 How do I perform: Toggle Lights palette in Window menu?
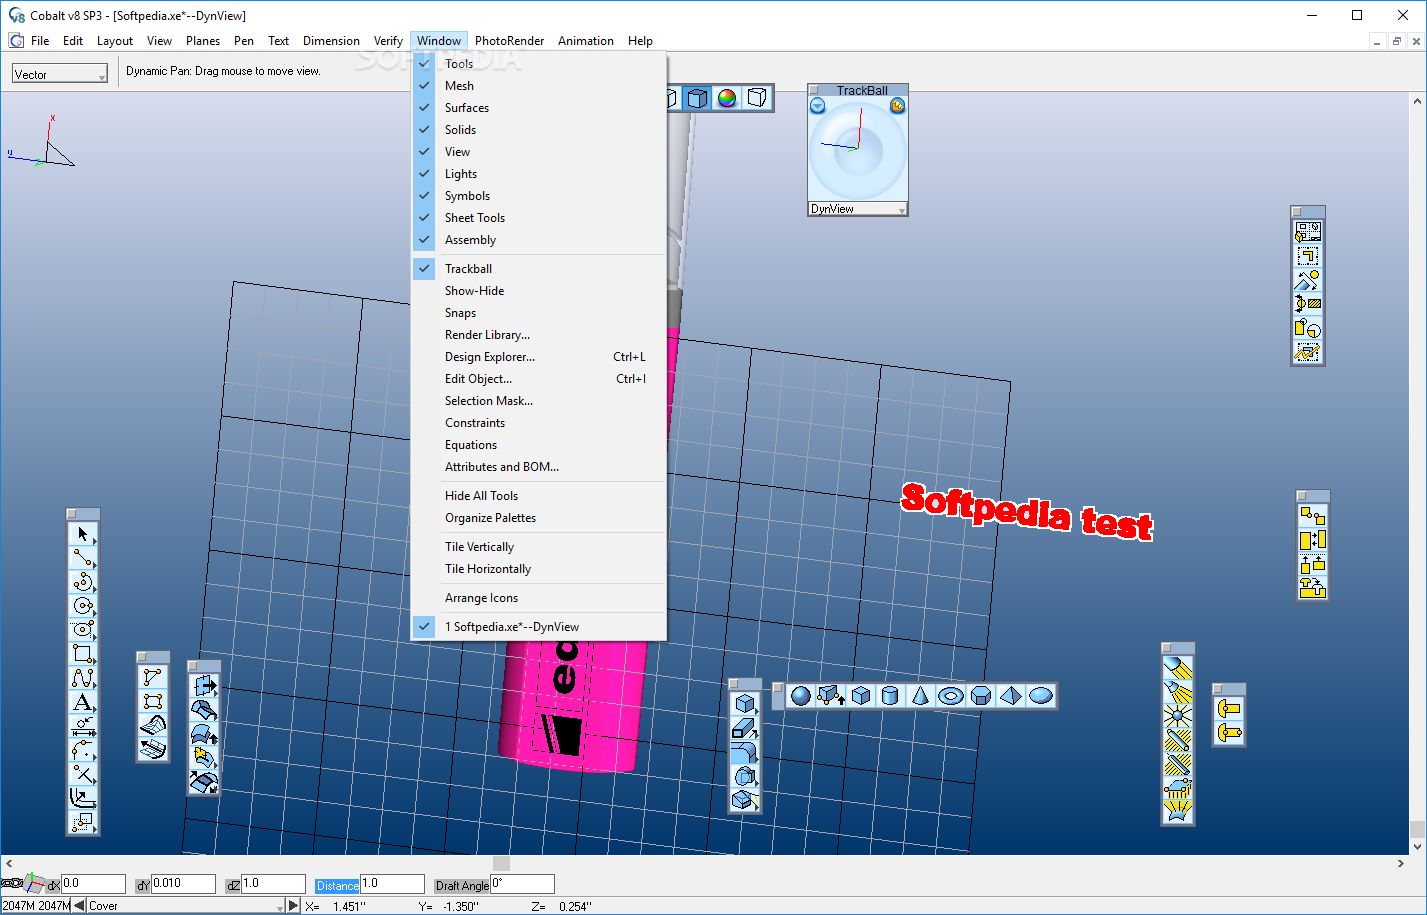coord(538,174)
